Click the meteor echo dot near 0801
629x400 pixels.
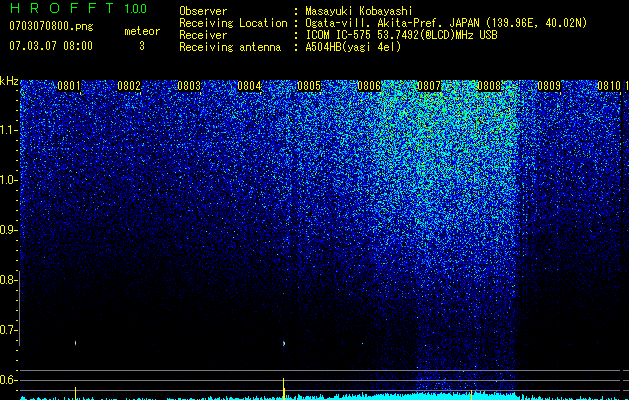click(x=75, y=343)
